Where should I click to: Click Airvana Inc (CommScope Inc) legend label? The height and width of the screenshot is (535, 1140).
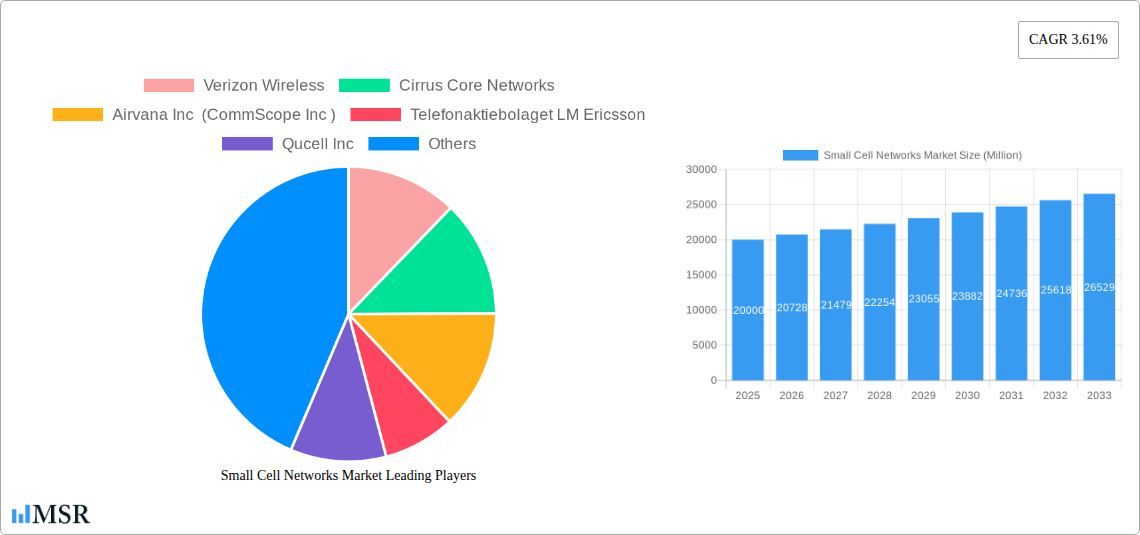(x=224, y=115)
